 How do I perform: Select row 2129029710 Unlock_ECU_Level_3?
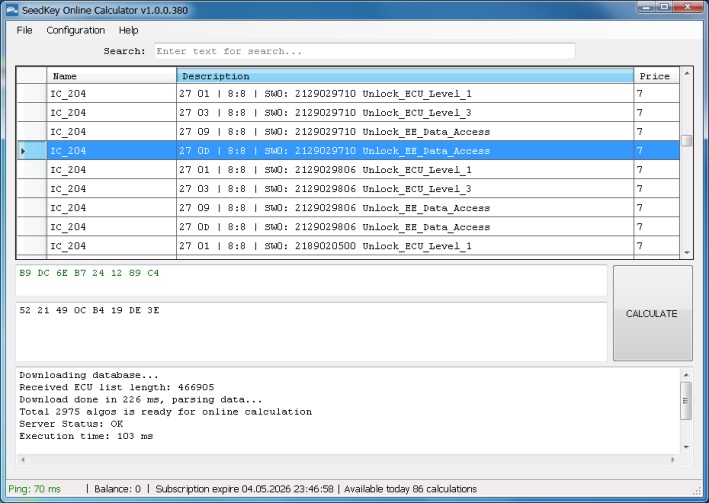(x=348, y=113)
